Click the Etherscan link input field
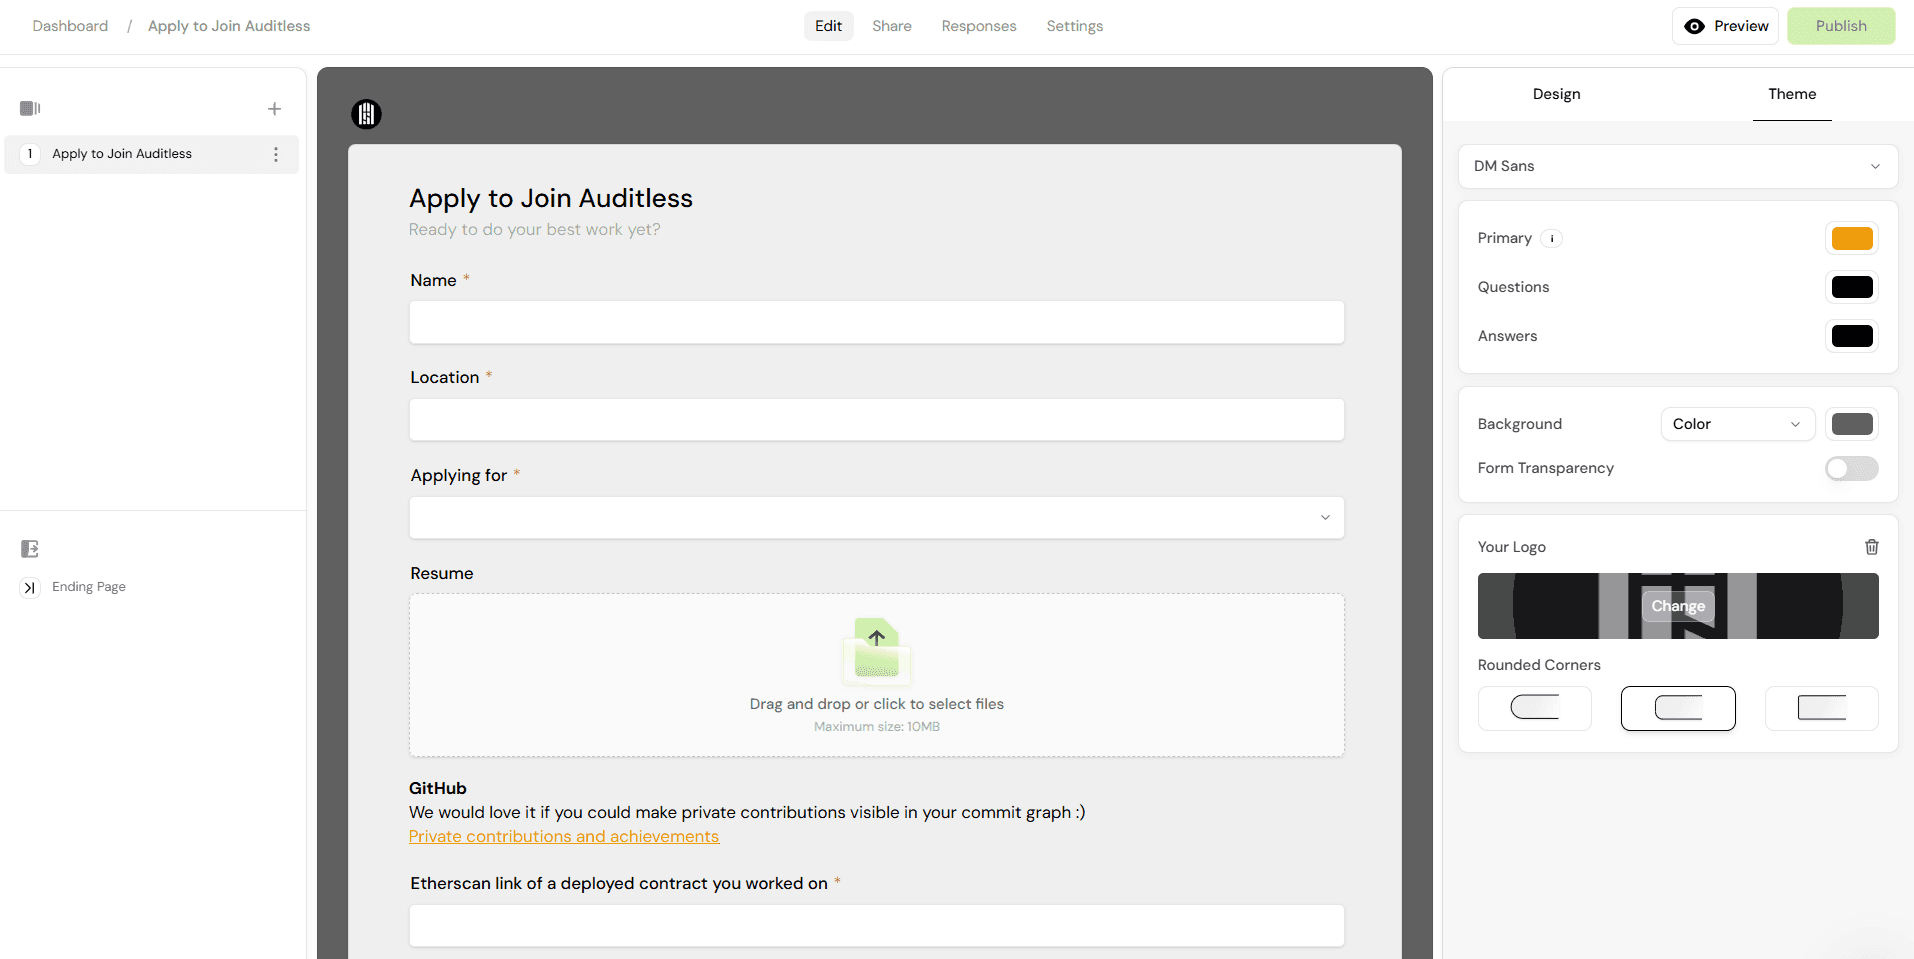 (x=877, y=926)
